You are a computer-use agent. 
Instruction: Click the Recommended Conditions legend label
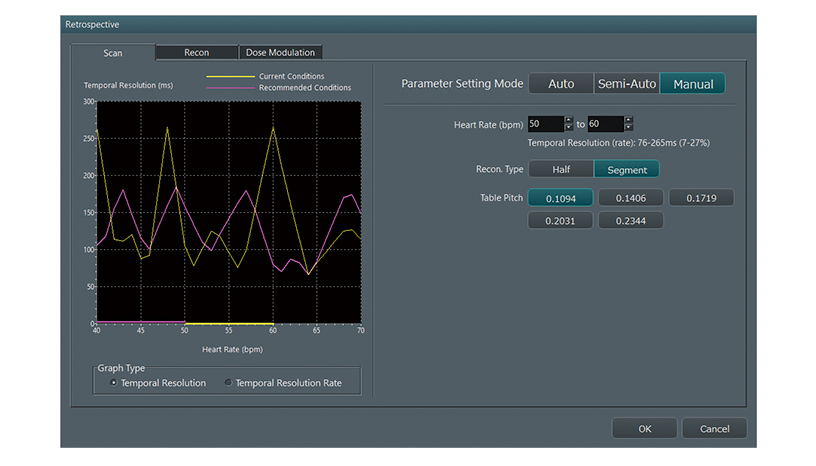point(305,87)
